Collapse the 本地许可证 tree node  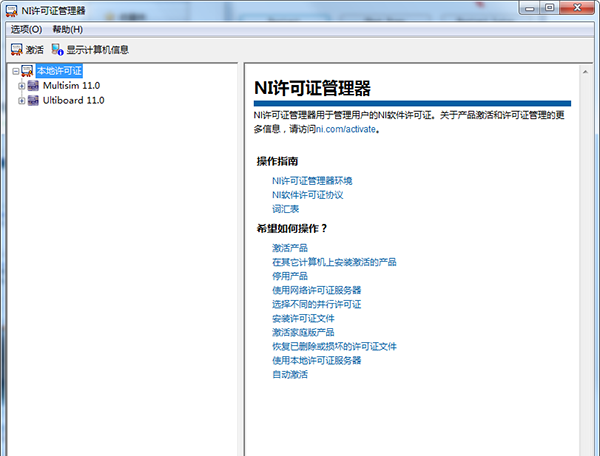pyautogui.click(x=16, y=71)
